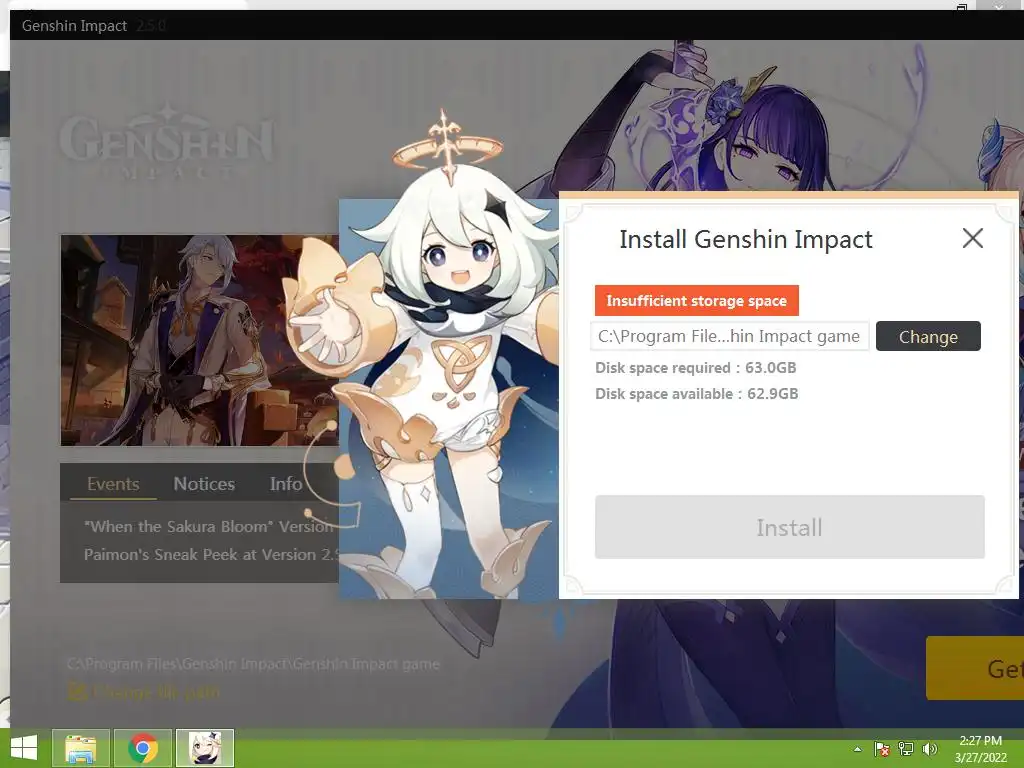Click Disk space available 62.9GB text
The width and height of the screenshot is (1024, 768).
pyautogui.click(x=696, y=394)
